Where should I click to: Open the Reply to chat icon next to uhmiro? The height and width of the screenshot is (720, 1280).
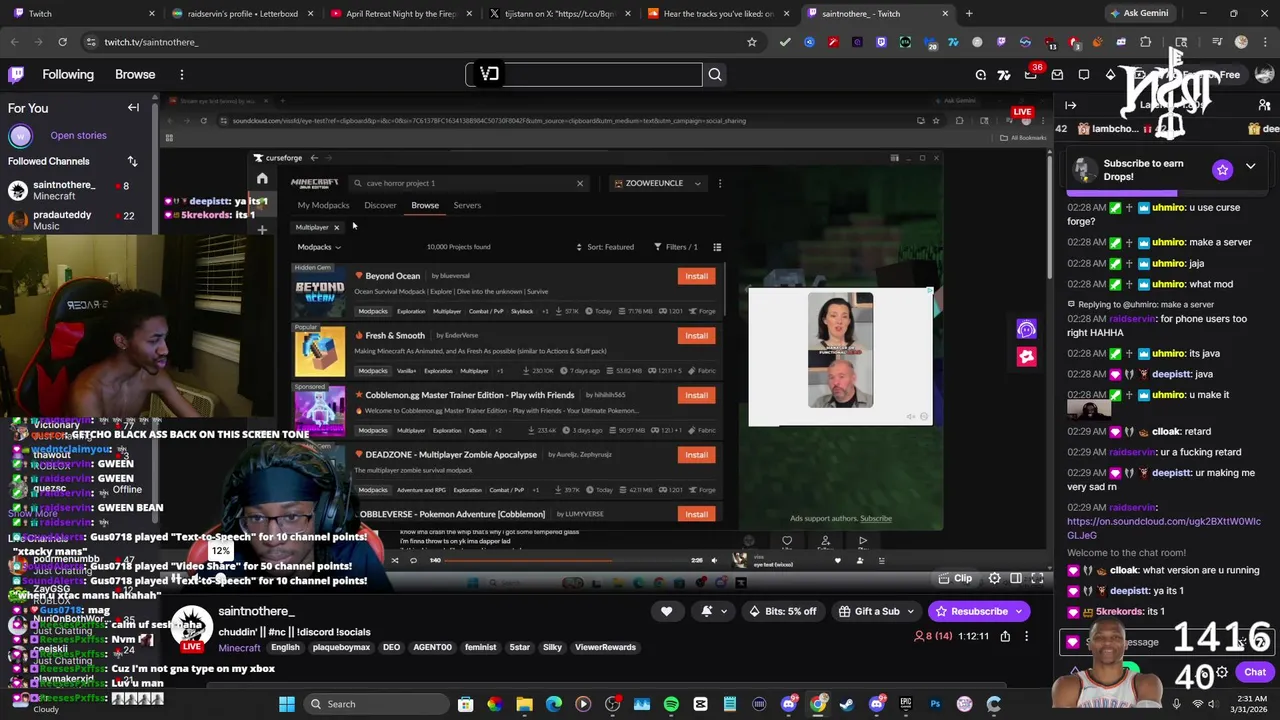pos(1071,304)
